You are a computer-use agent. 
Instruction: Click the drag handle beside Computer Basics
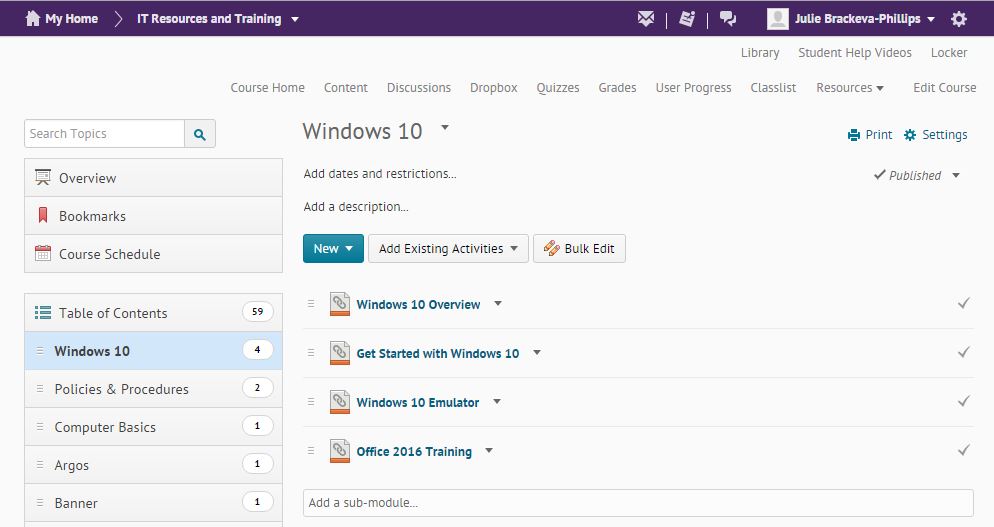point(40,427)
